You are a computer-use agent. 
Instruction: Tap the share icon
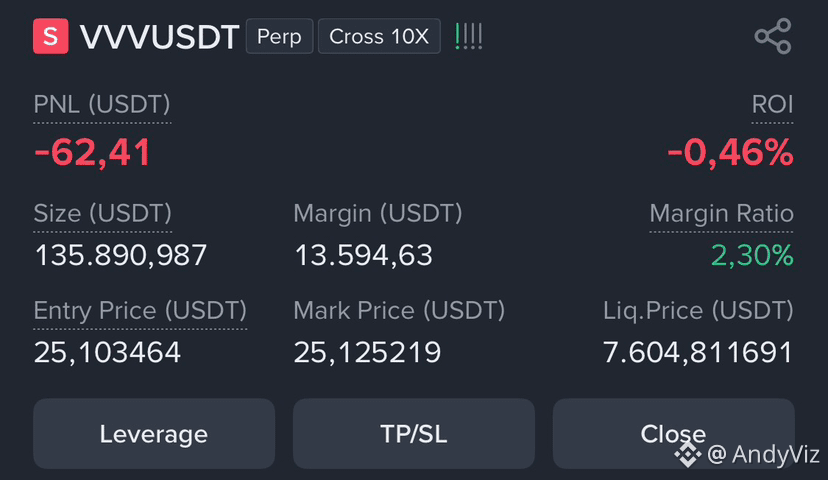[x=773, y=36]
